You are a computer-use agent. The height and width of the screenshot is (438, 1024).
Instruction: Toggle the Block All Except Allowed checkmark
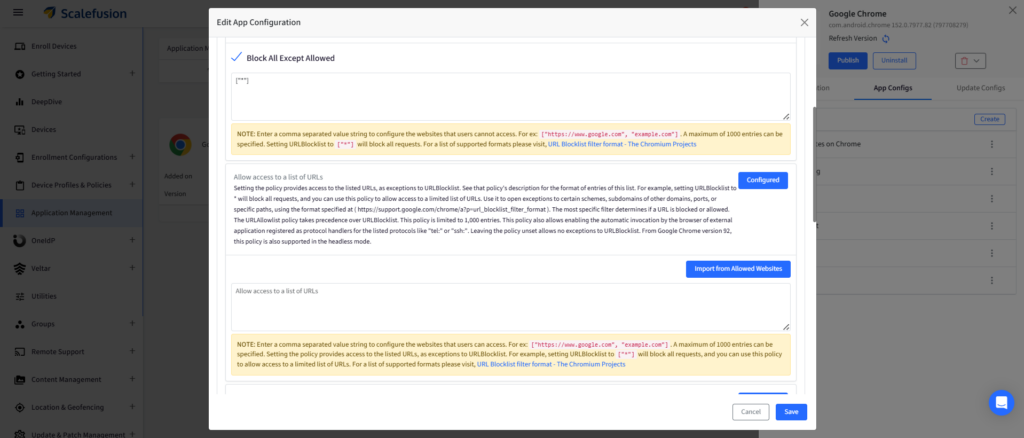coord(236,57)
